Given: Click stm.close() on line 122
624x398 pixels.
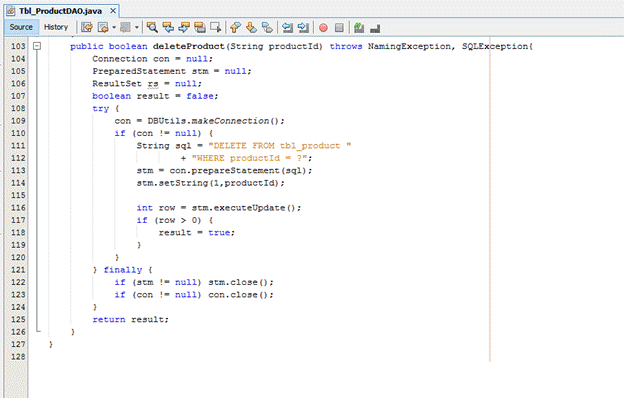Looking at the screenshot, I should [238, 283].
